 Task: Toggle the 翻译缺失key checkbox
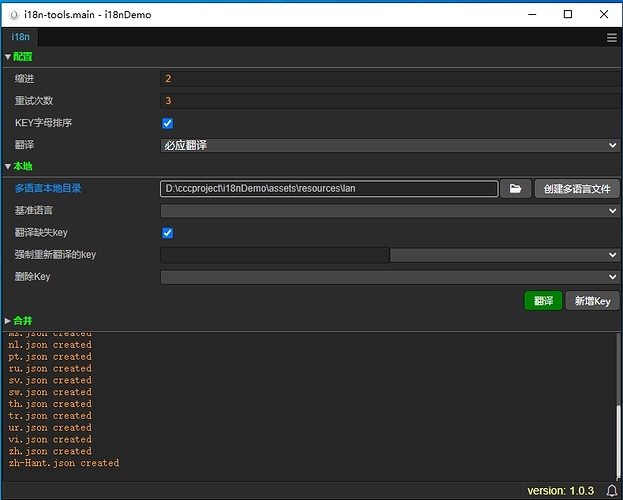pyautogui.click(x=168, y=233)
